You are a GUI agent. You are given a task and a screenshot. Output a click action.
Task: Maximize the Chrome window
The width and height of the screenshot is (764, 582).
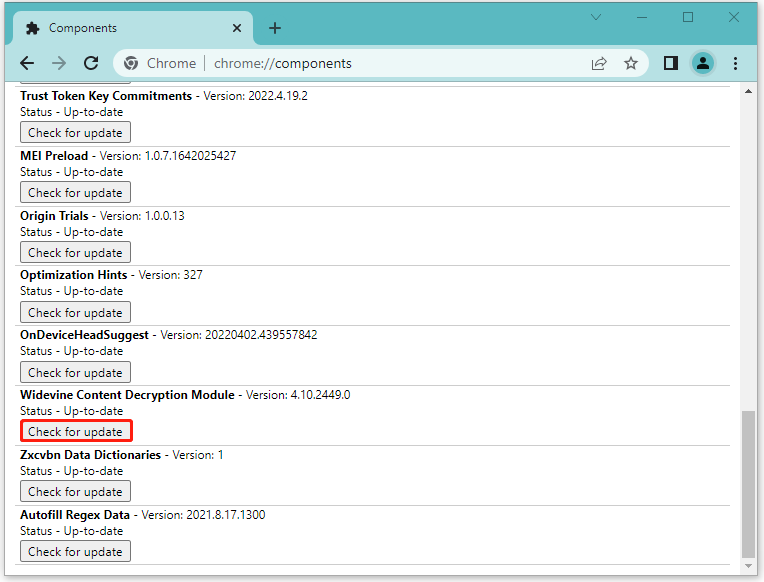pyautogui.click(x=688, y=18)
